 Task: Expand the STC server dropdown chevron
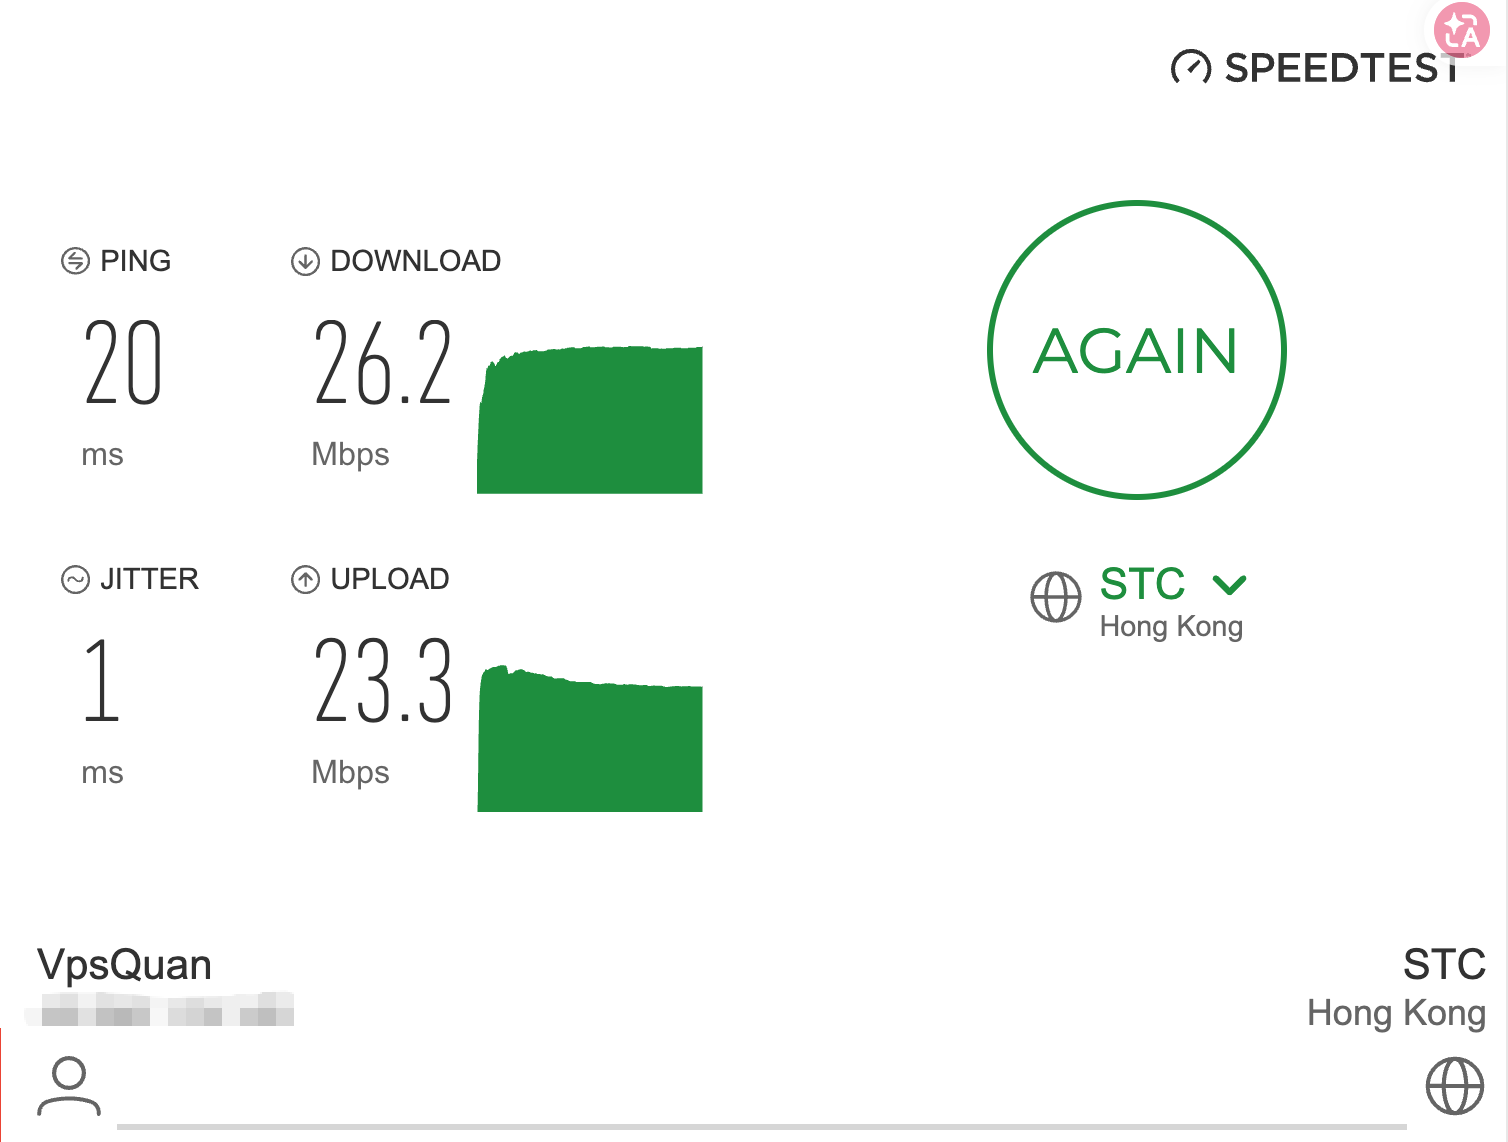coord(1229,584)
